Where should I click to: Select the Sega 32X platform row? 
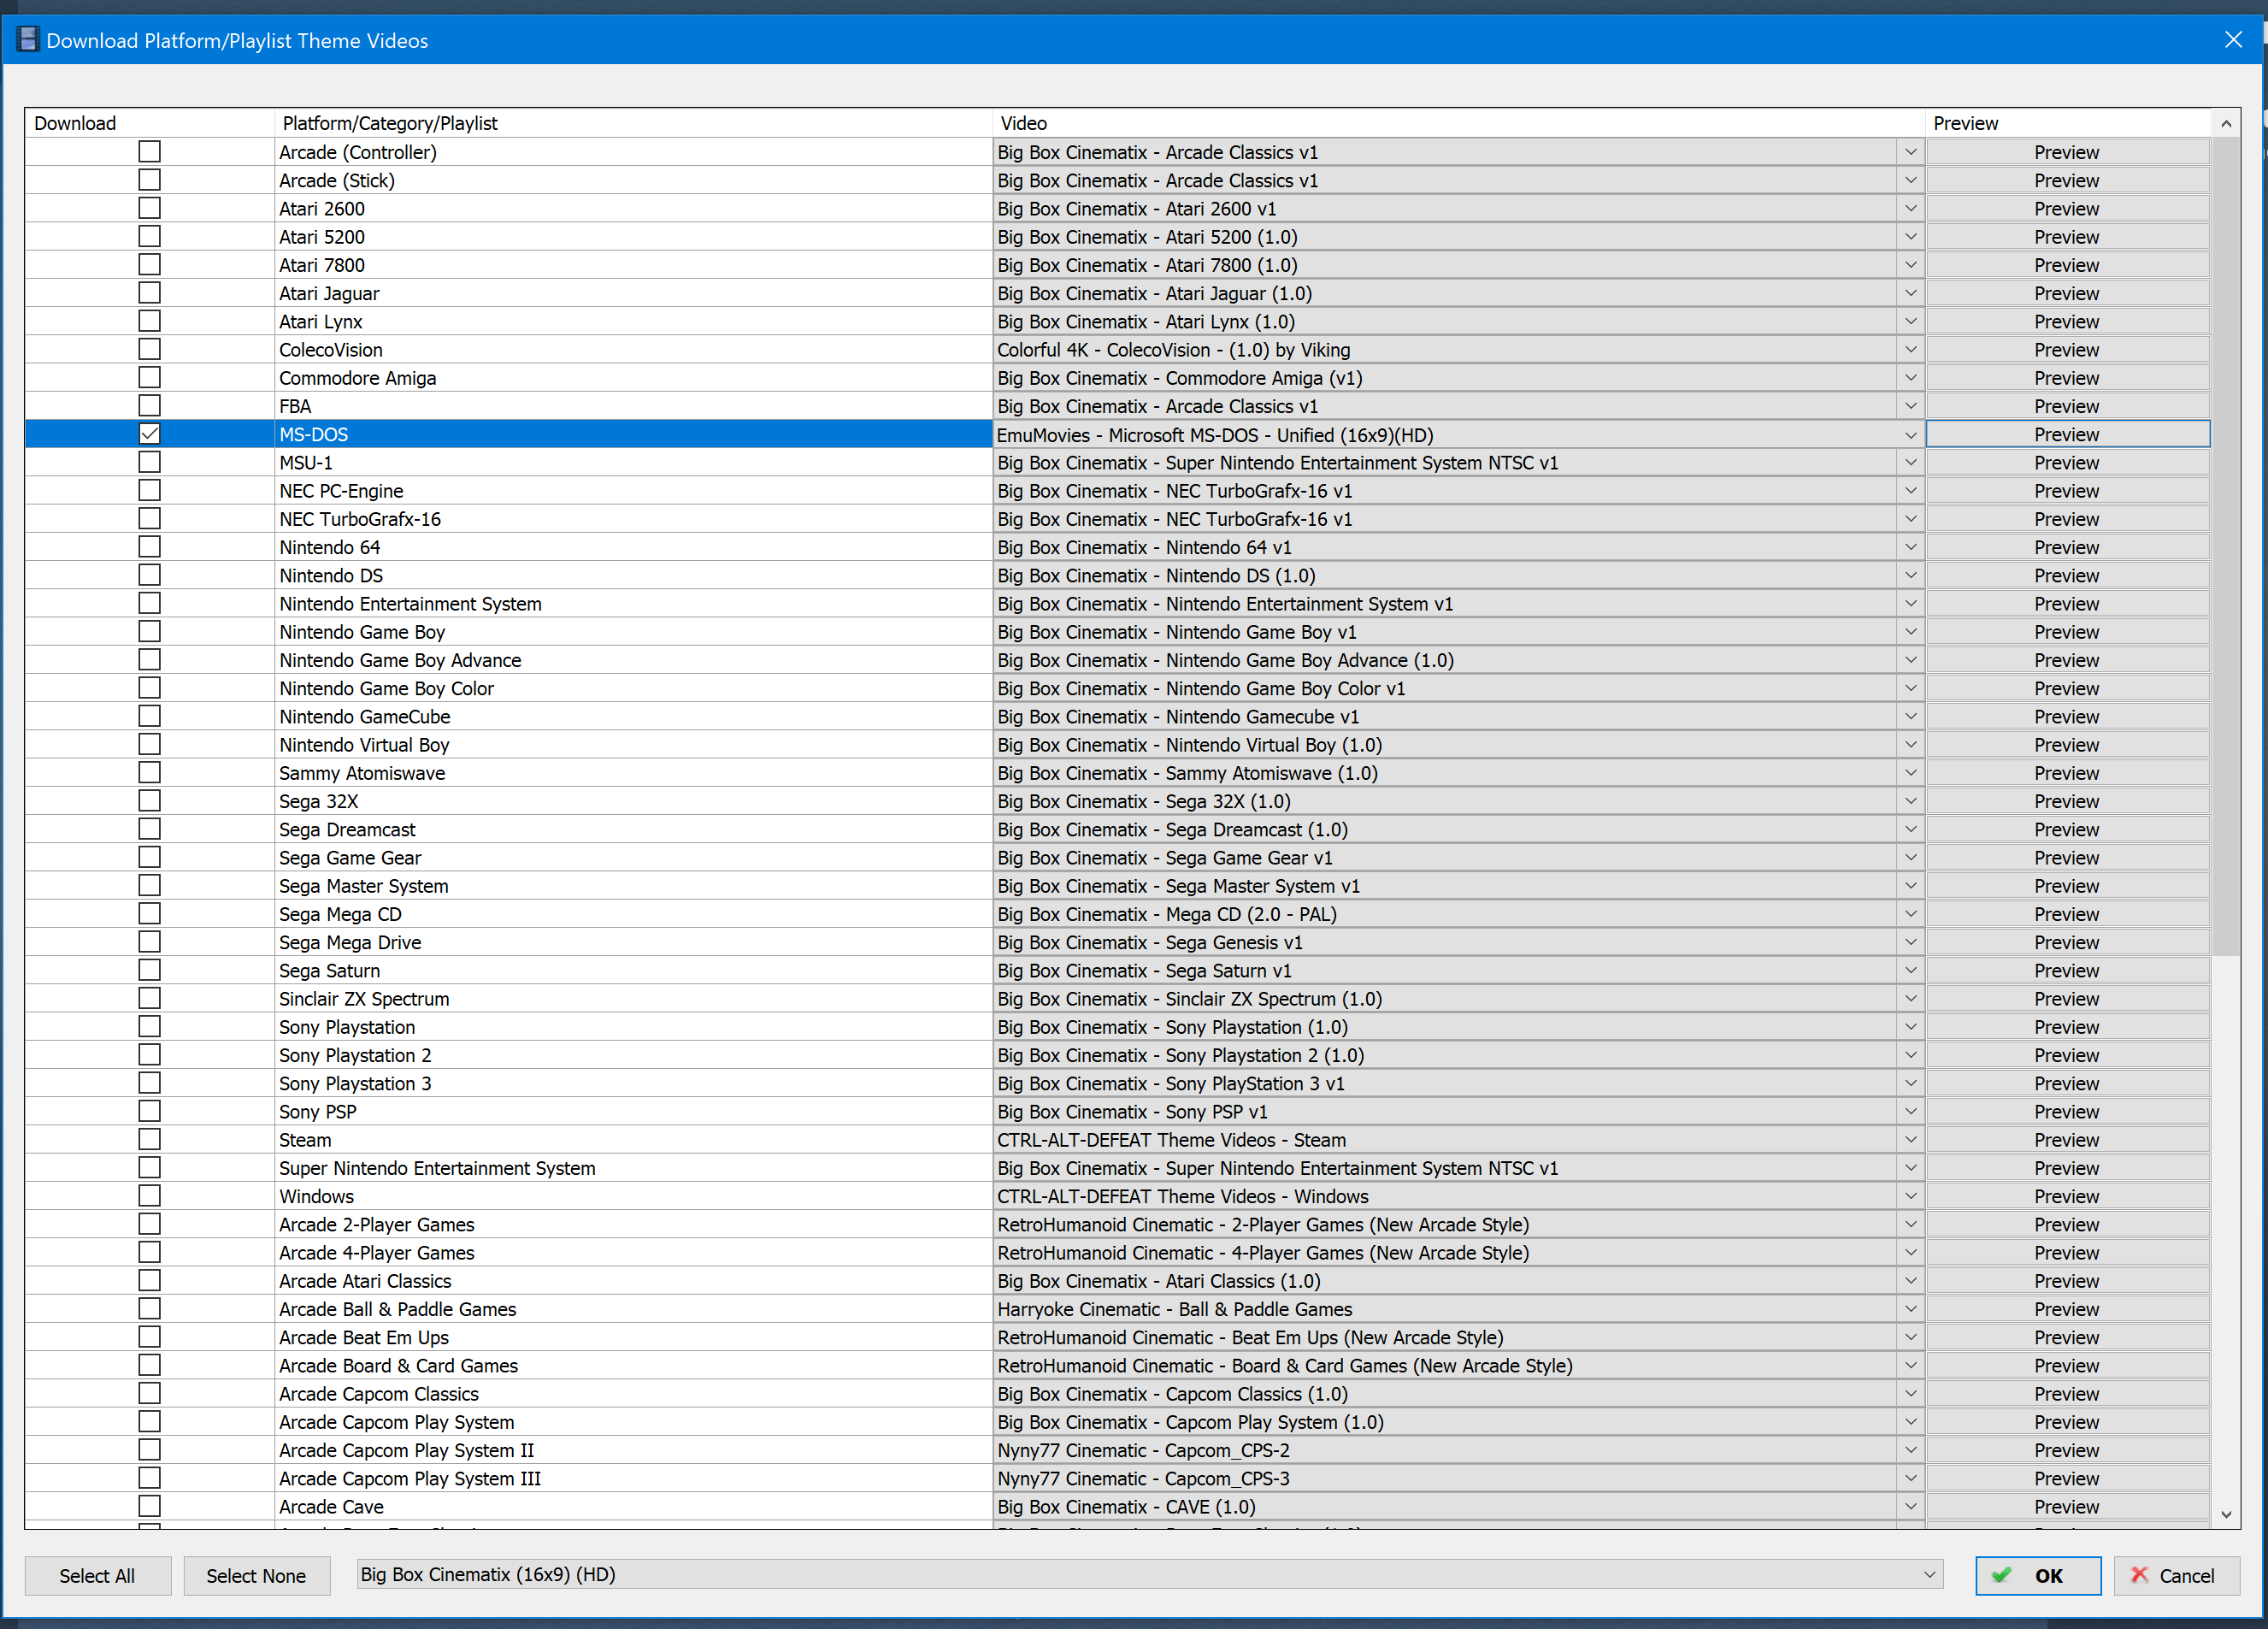tap(633, 801)
